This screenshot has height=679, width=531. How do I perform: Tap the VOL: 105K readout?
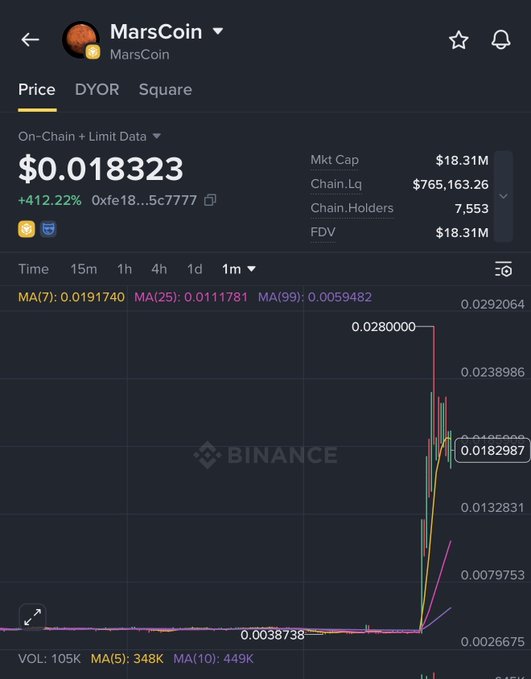[x=49, y=659]
